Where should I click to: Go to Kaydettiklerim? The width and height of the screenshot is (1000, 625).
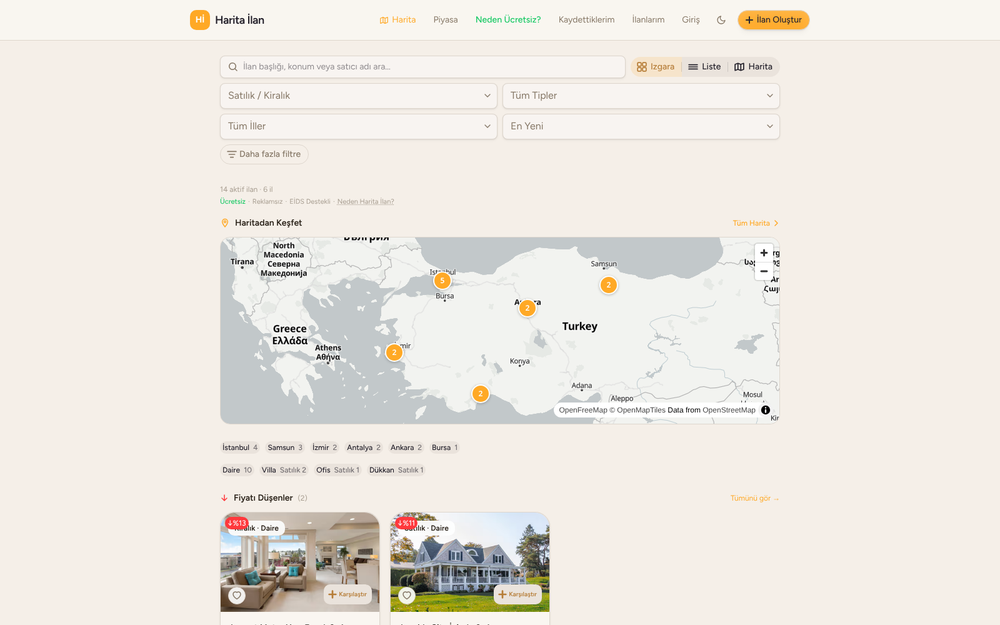click(x=586, y=20)
